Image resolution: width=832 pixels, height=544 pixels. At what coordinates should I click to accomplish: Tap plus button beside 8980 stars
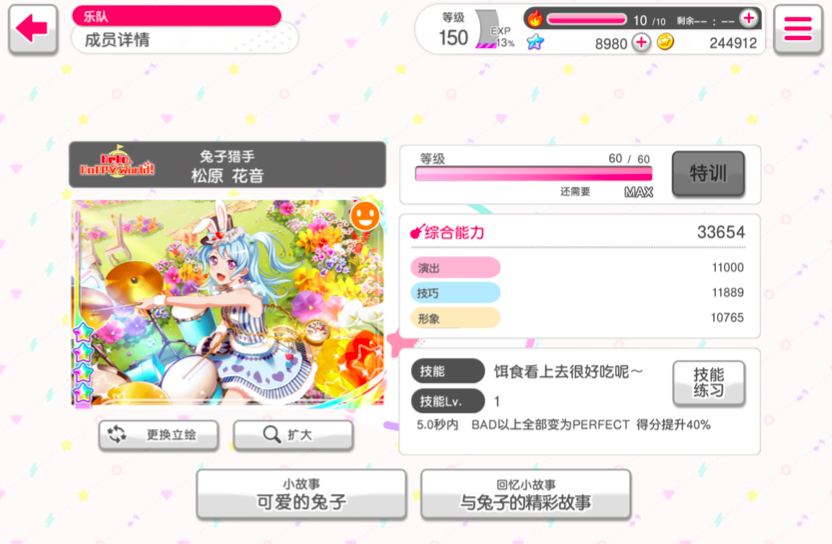pos(641,42)
